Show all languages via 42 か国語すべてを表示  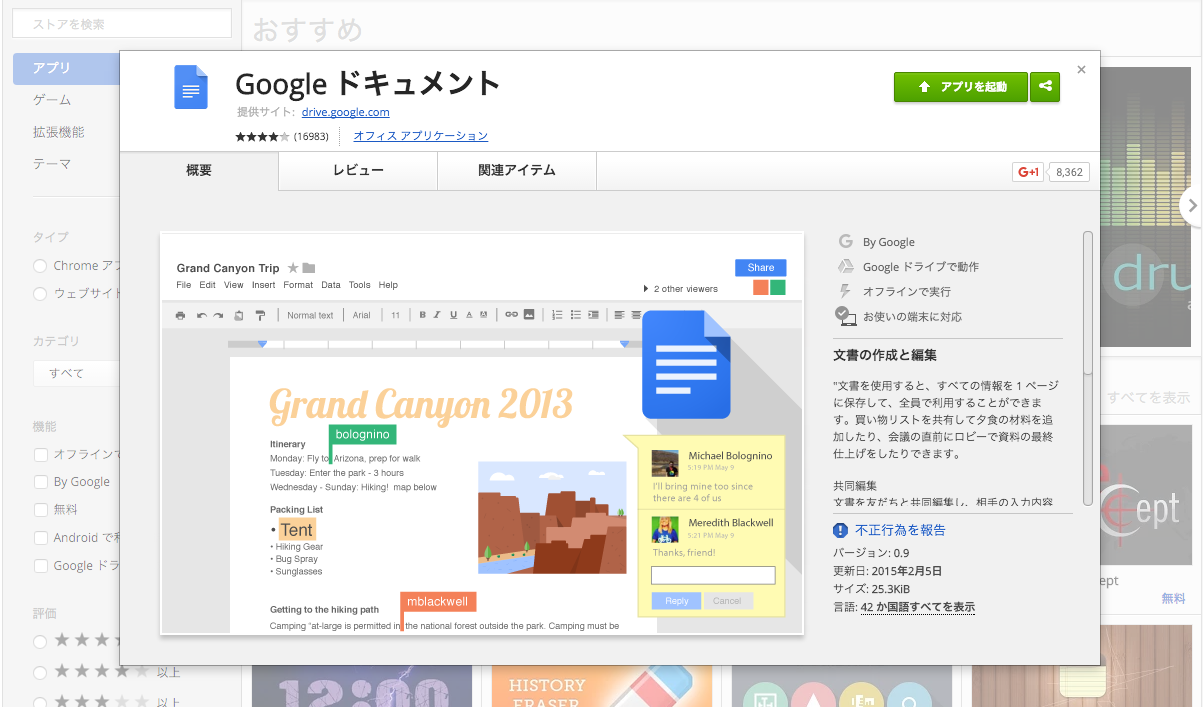[x=918, y=607]
